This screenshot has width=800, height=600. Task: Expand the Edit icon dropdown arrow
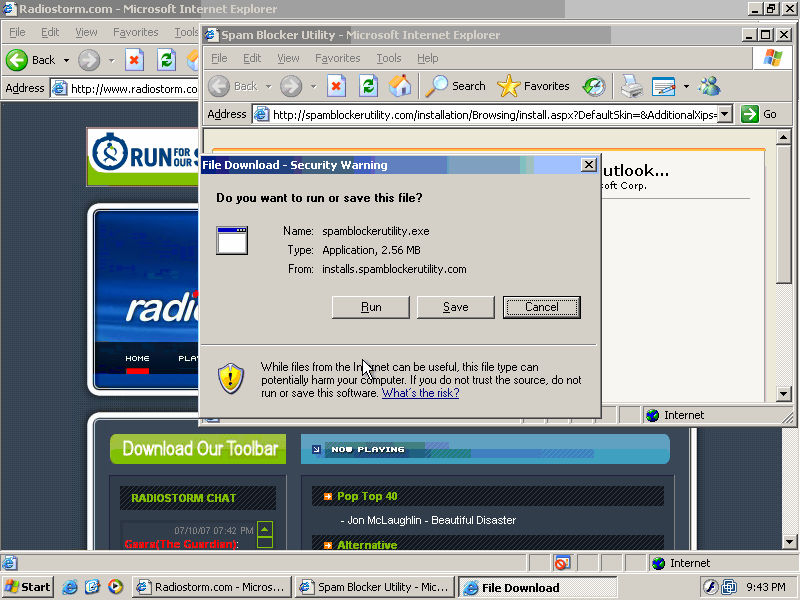click(686, 87)
